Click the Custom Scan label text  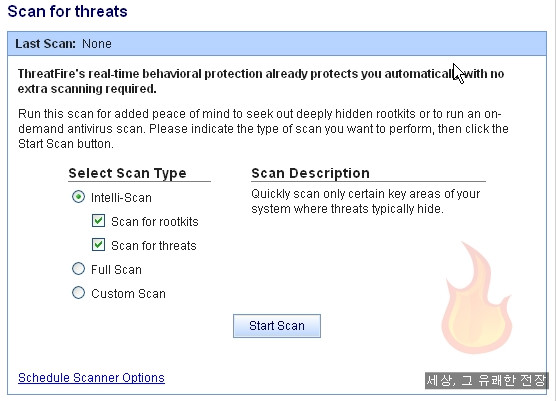click(x=128, y=294)
